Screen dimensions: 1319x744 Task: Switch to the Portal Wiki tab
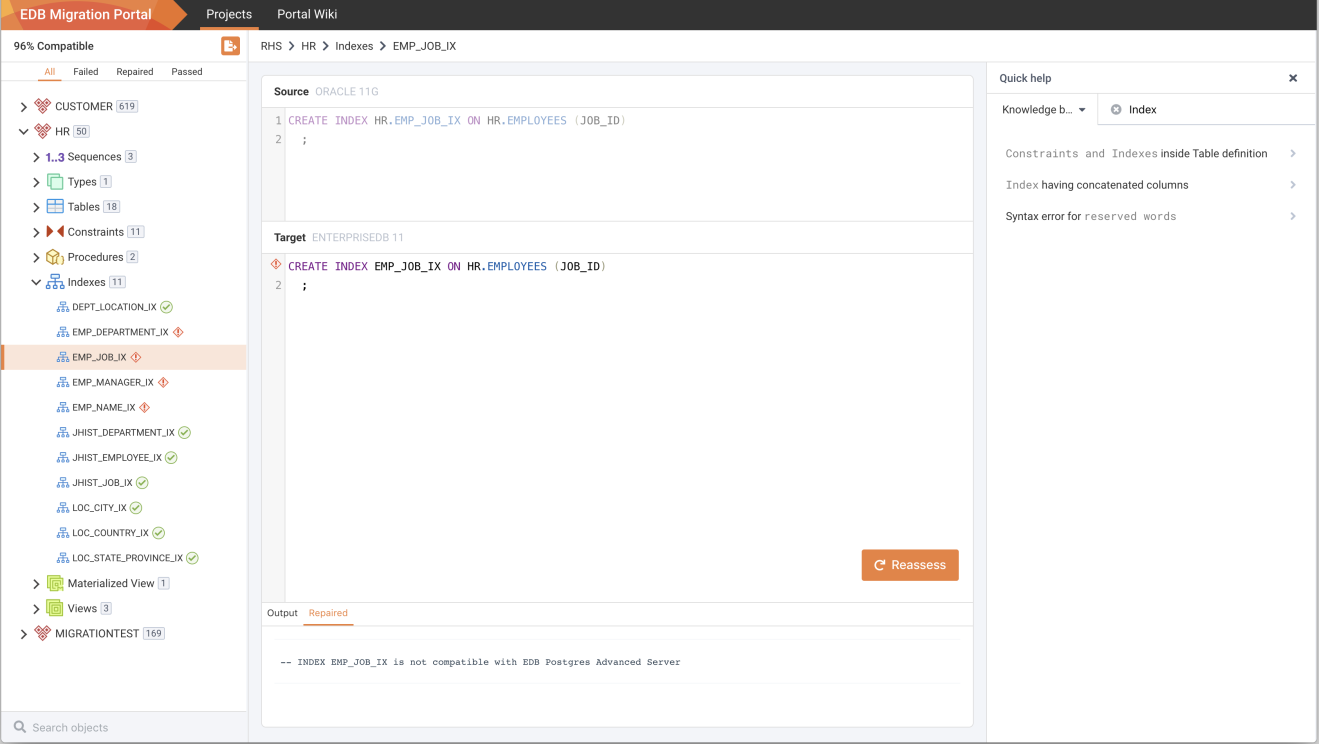click(x=307, y=14)
